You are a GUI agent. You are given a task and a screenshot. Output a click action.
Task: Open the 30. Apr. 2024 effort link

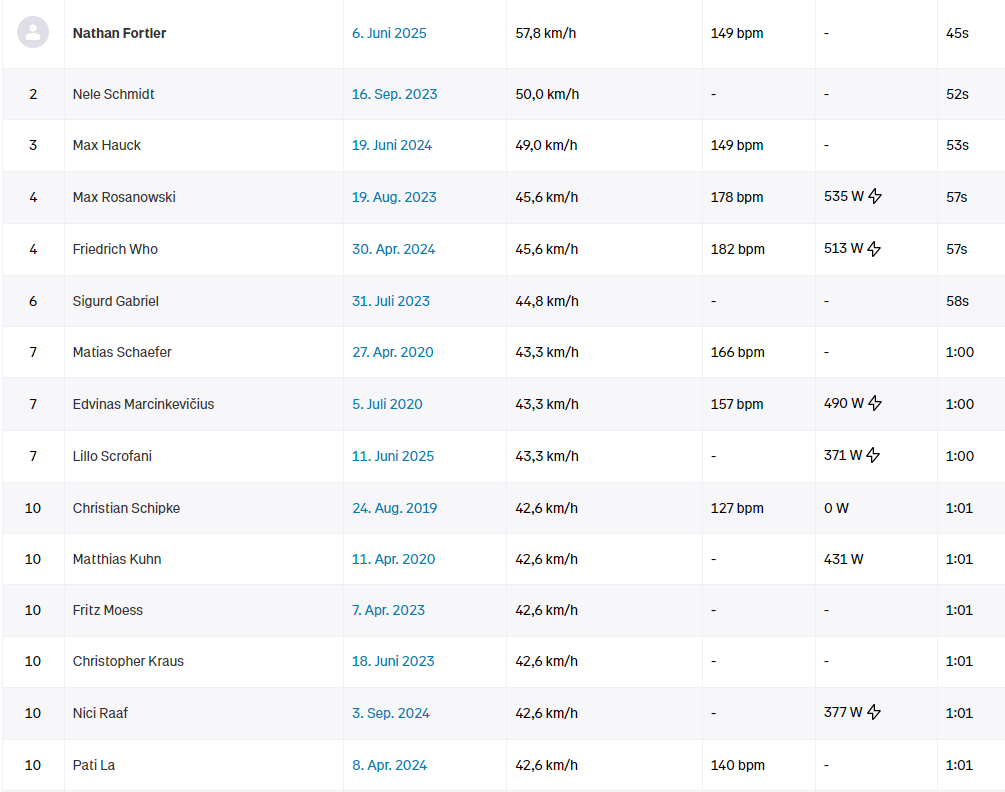[393, 249]
